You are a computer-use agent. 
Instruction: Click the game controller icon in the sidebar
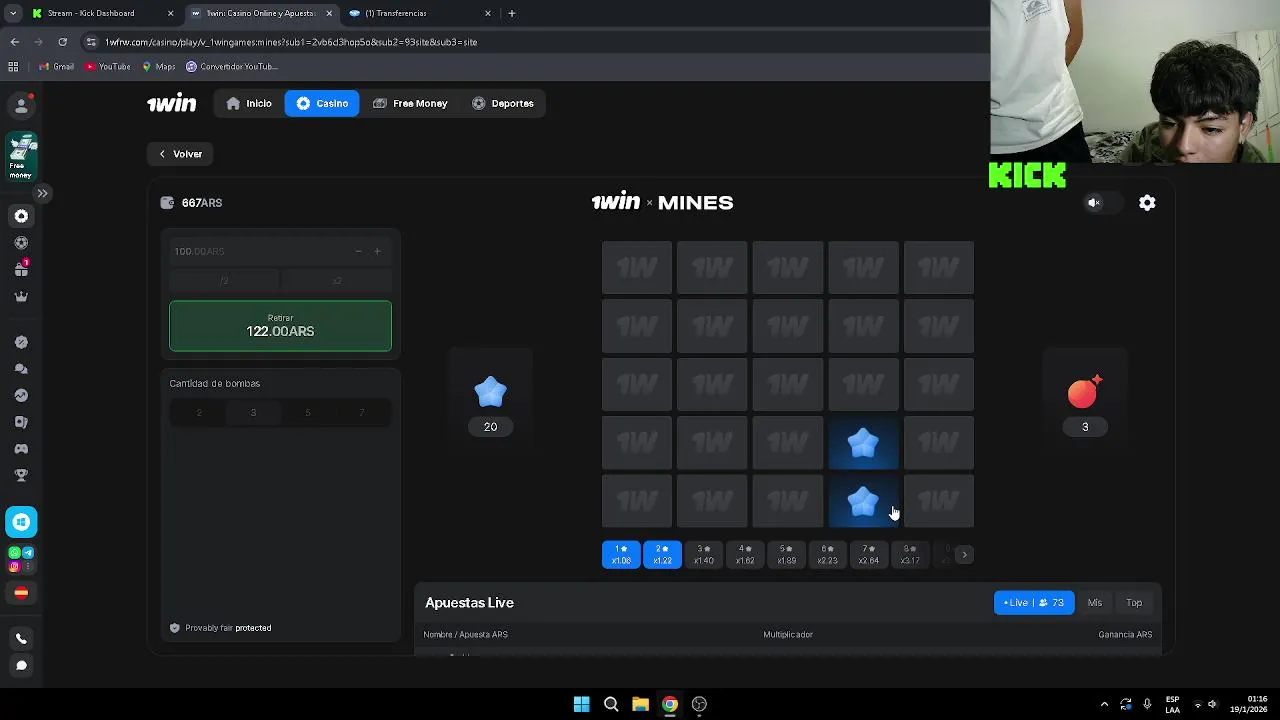[x=21, y=448]
